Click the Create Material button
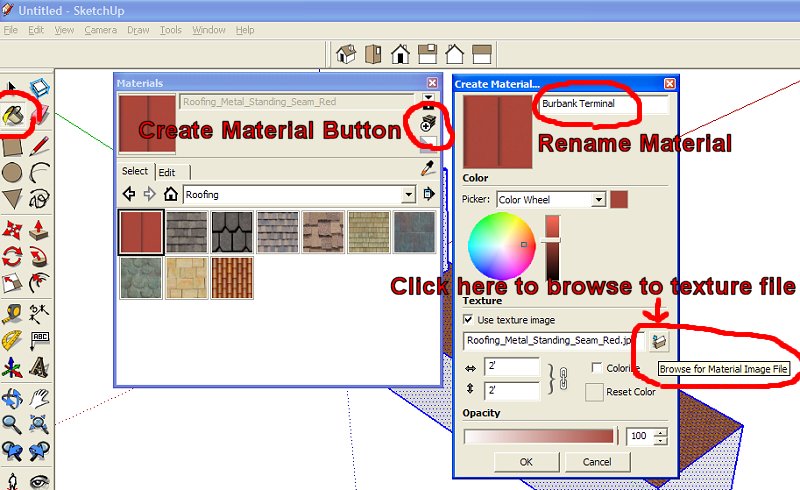Image resolution: width=800 pixels, height=490 pixels. pos(428,123)
